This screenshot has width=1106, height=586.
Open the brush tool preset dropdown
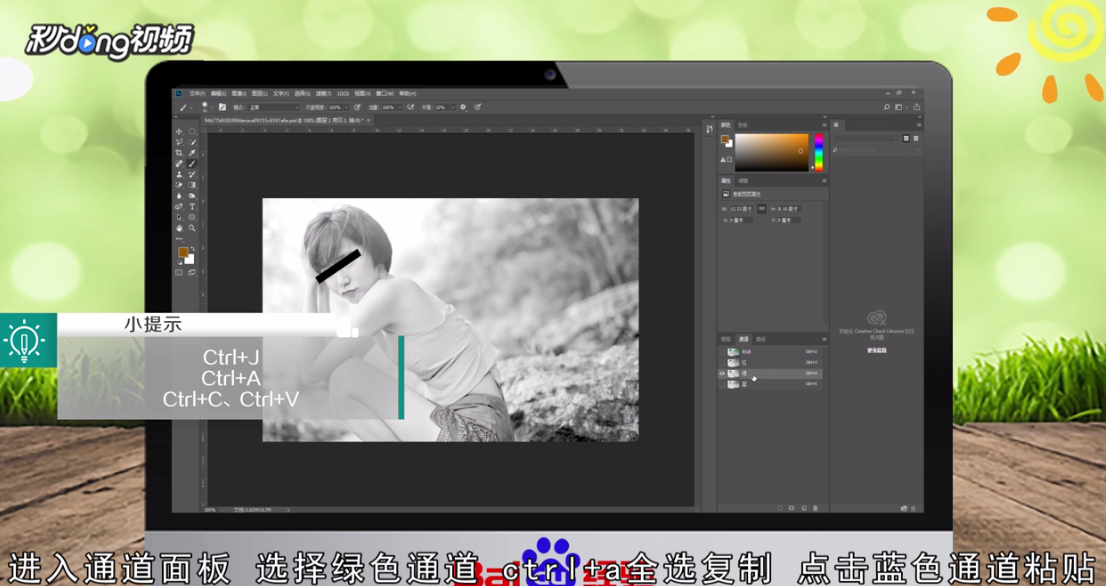191,108
